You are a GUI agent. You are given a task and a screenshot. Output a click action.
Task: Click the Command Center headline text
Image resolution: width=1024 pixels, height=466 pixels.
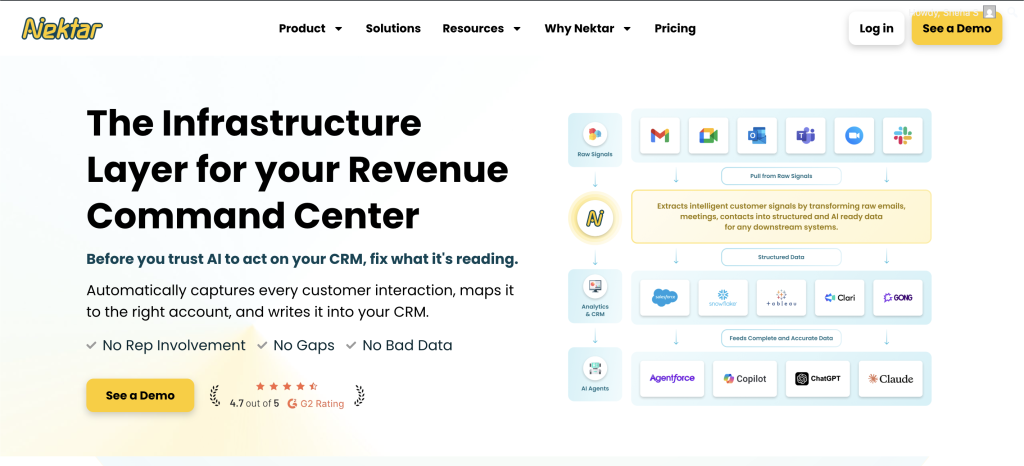point(253,215)
